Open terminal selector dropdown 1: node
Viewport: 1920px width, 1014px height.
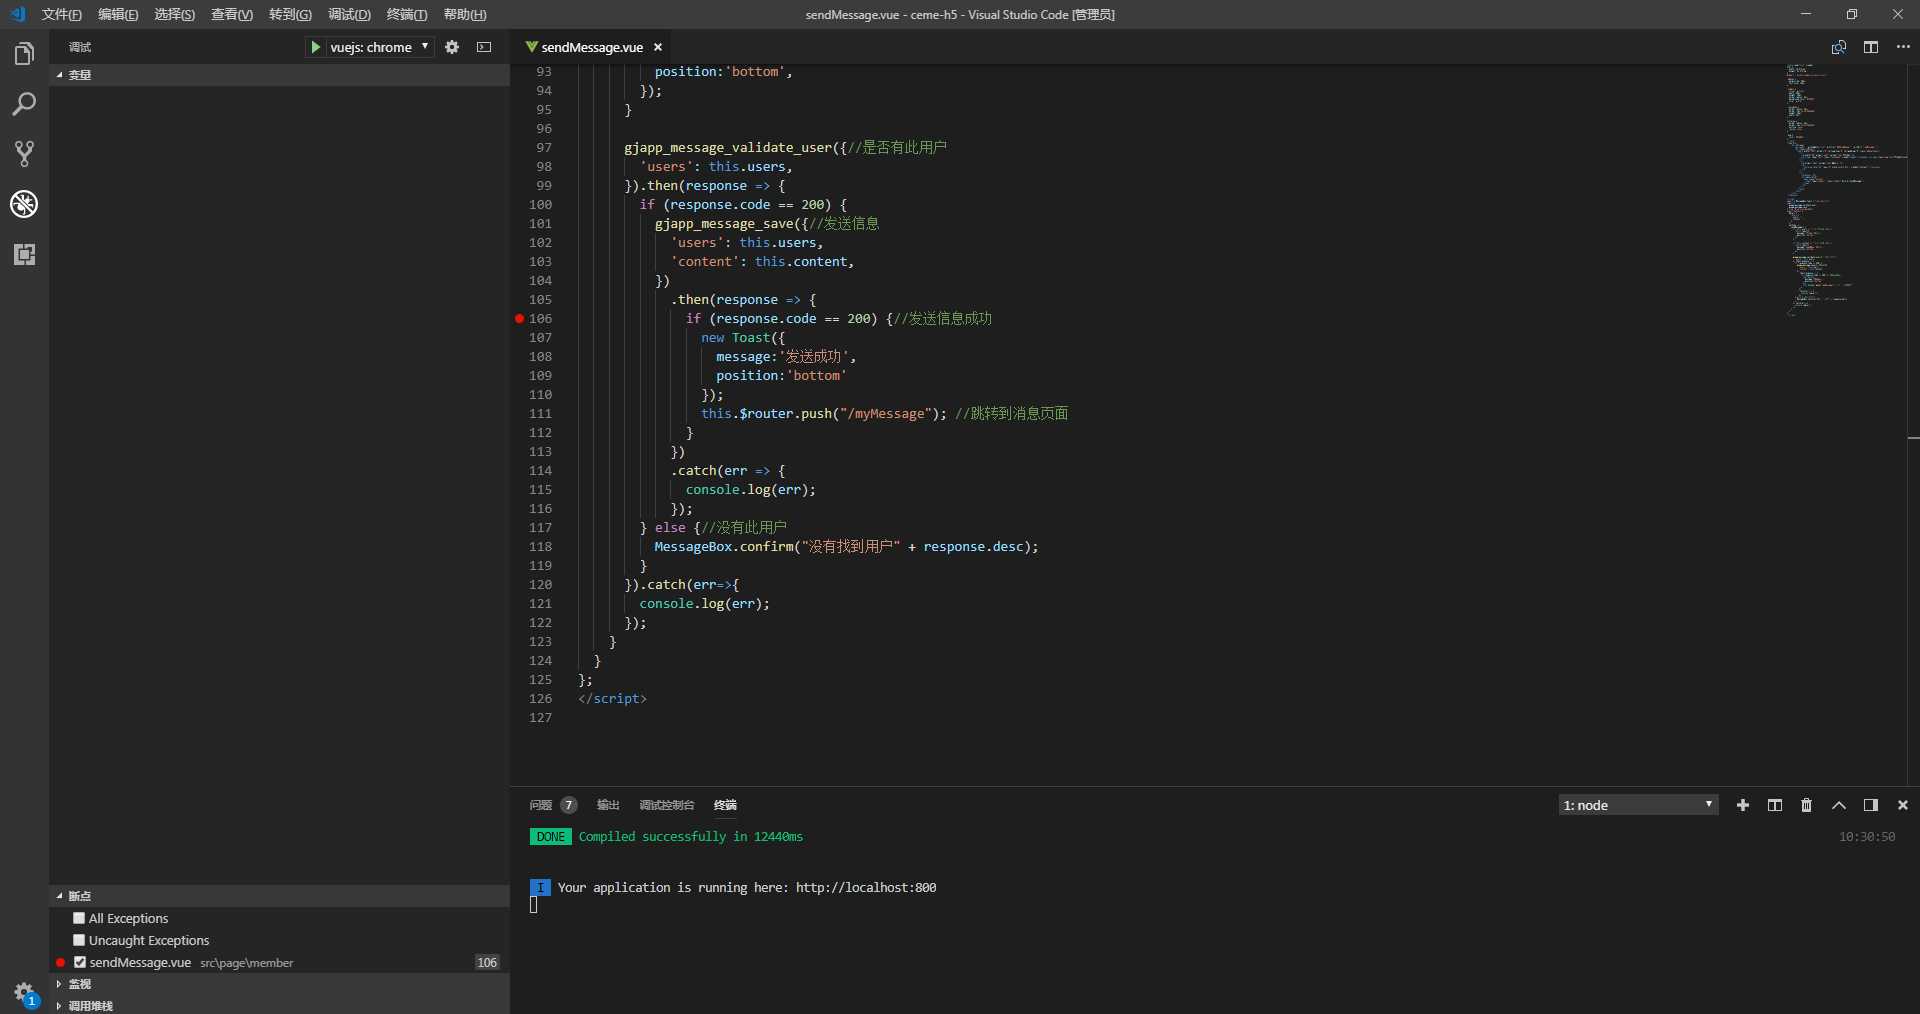(1638, 805)
